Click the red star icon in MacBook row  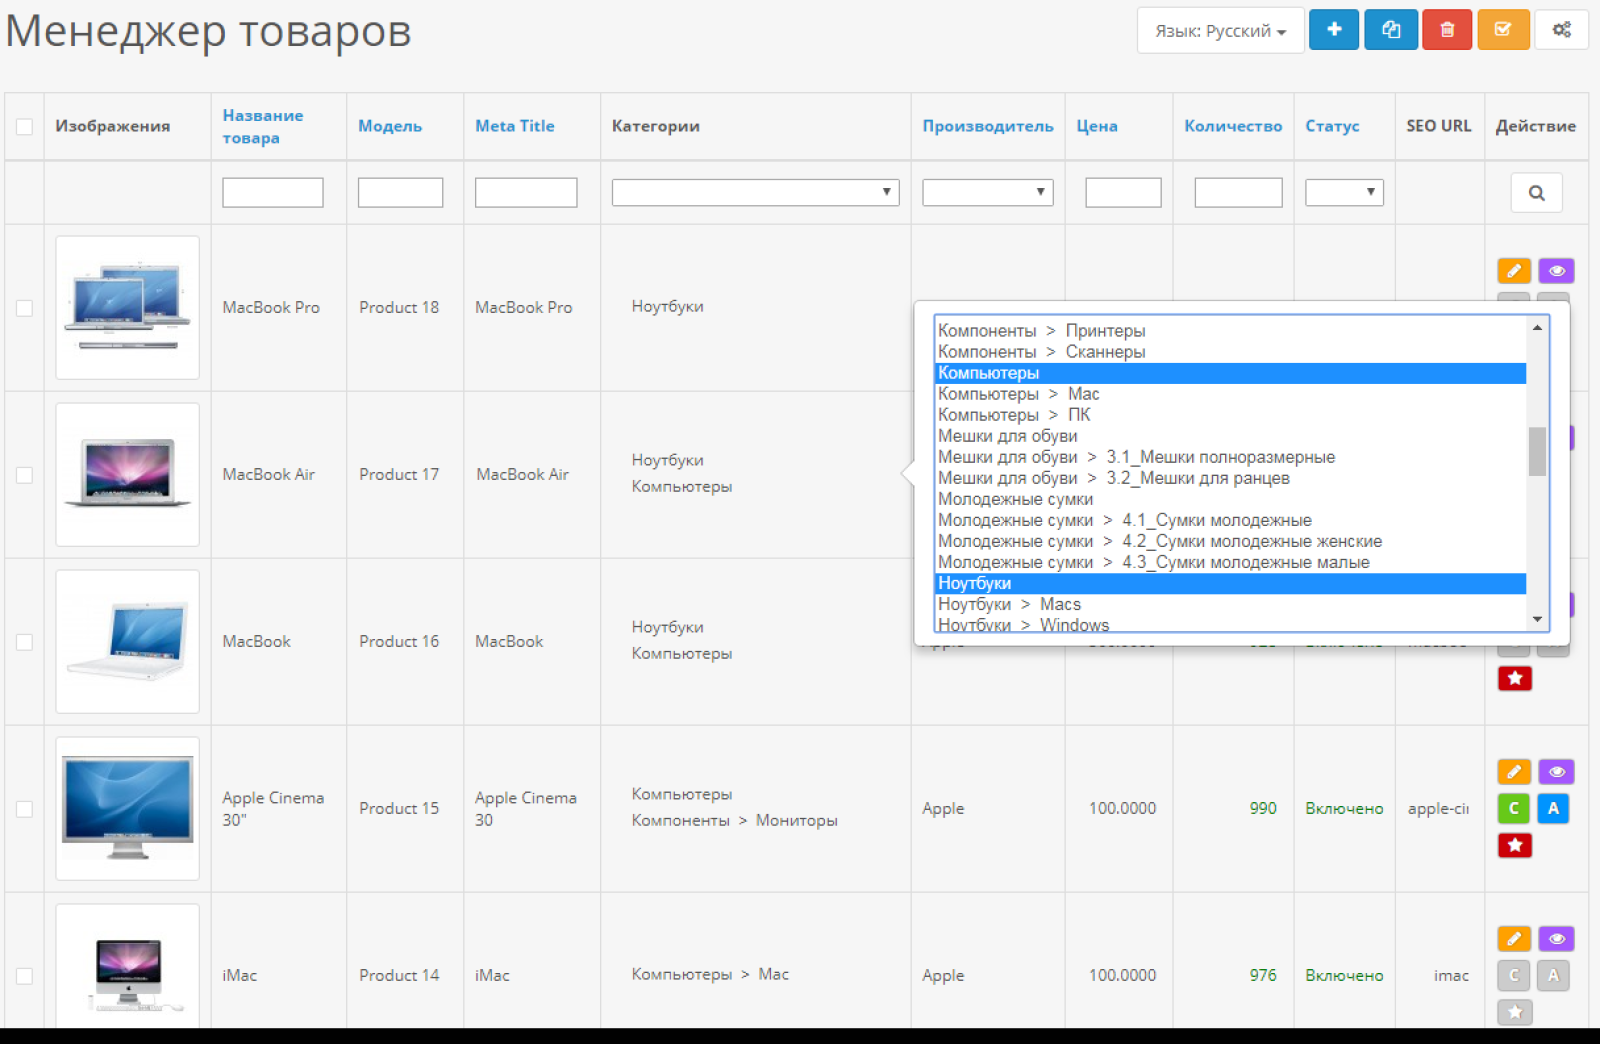pyautogui.click(x=1515, y=679)
